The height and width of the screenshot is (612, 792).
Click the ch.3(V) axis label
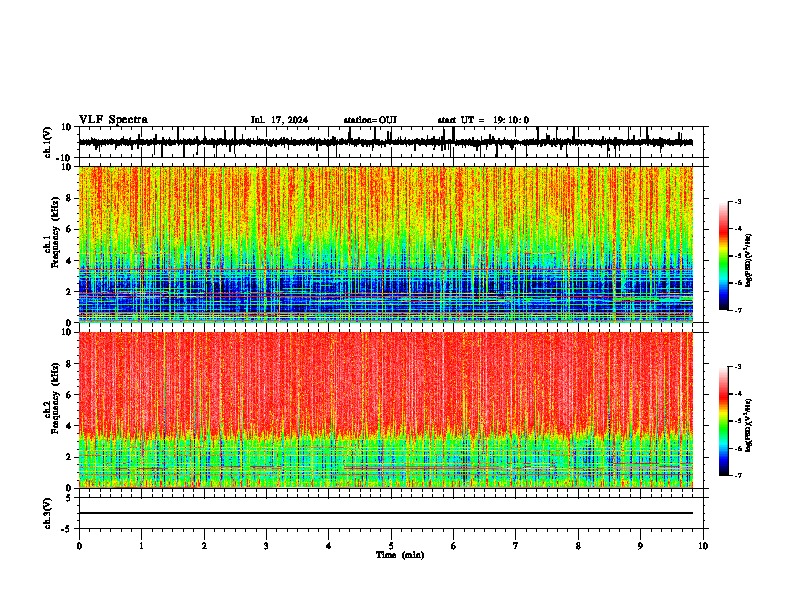click(48, 513)
